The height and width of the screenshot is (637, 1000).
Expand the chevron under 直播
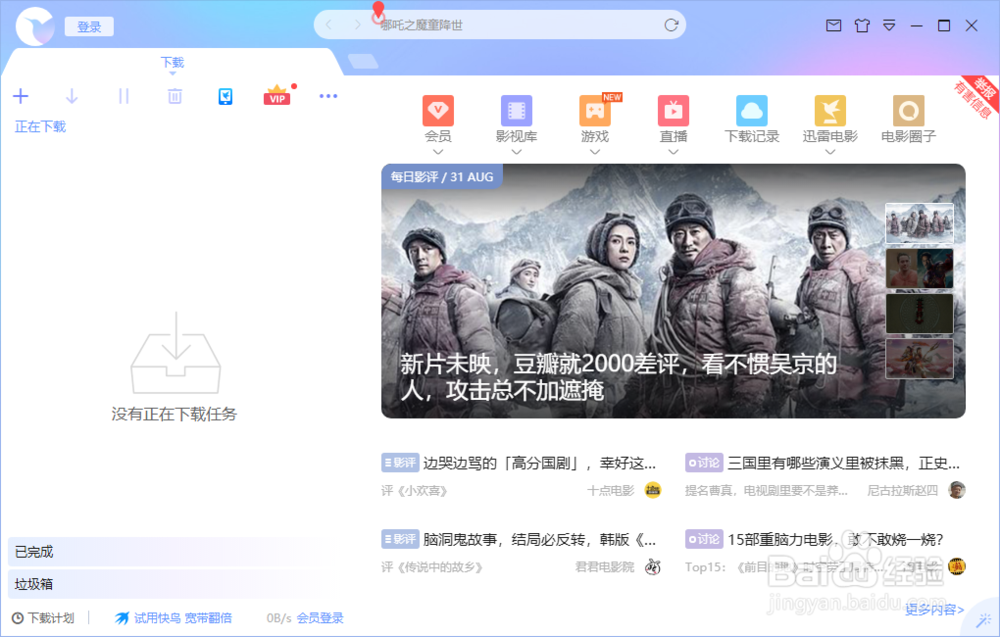coord(673,152)
